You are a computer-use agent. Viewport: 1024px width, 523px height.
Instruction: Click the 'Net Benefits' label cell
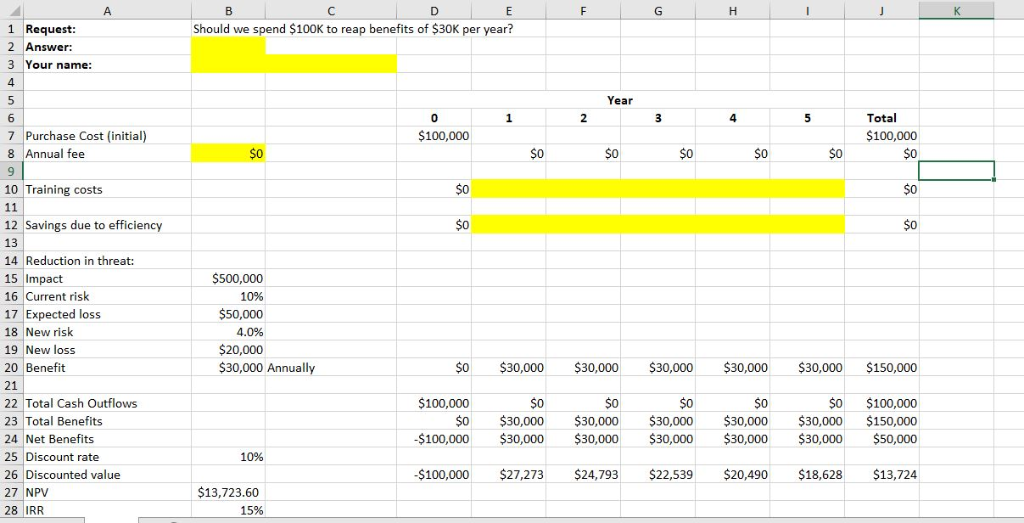pos(107,439)
